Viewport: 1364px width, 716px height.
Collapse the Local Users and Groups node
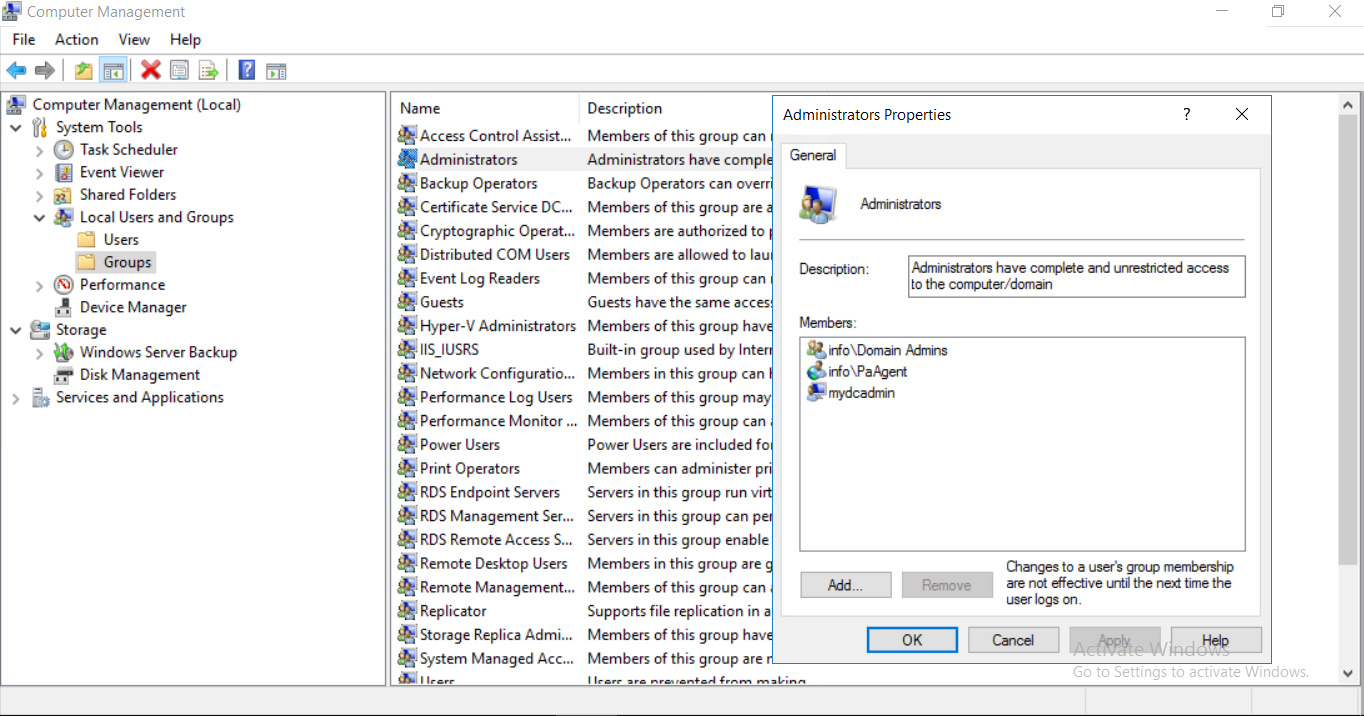click(x=38, y=217)
